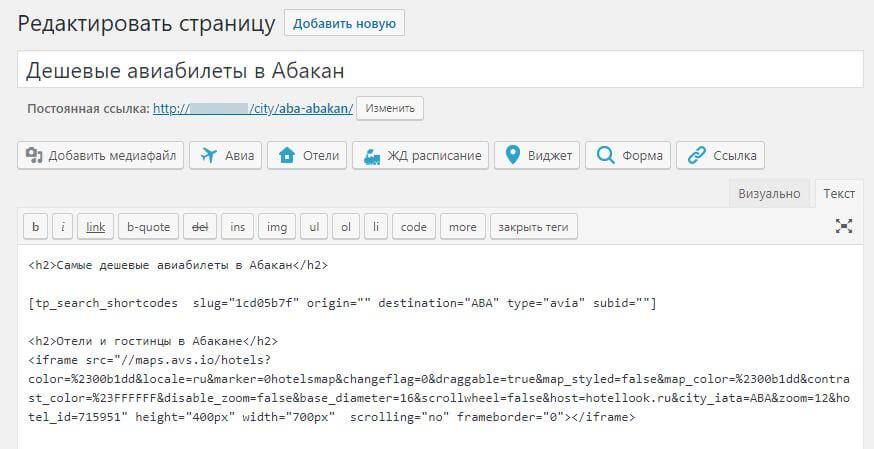Screen dimensions: 874x449
Task: Click into the page title field
Action: pos(440,70)
